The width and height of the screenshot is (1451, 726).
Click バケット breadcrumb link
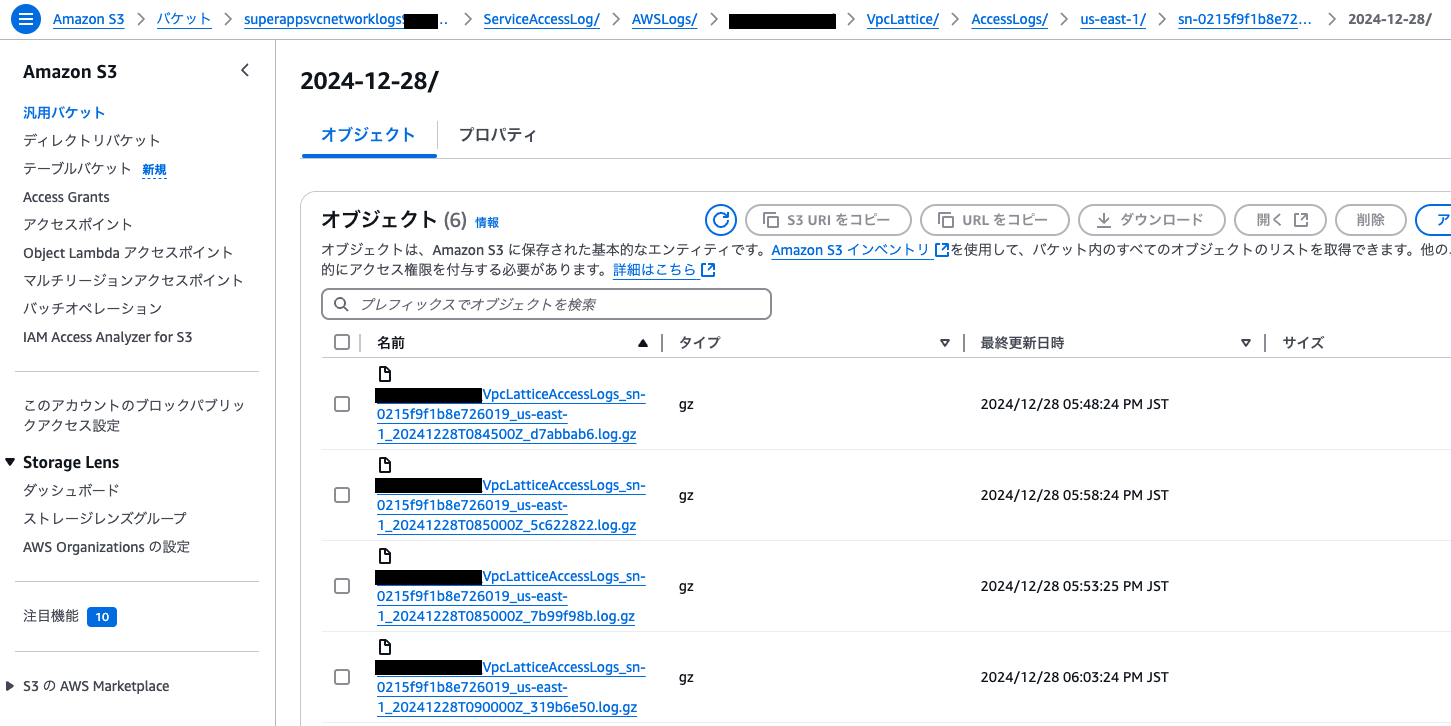coord(184,19)
